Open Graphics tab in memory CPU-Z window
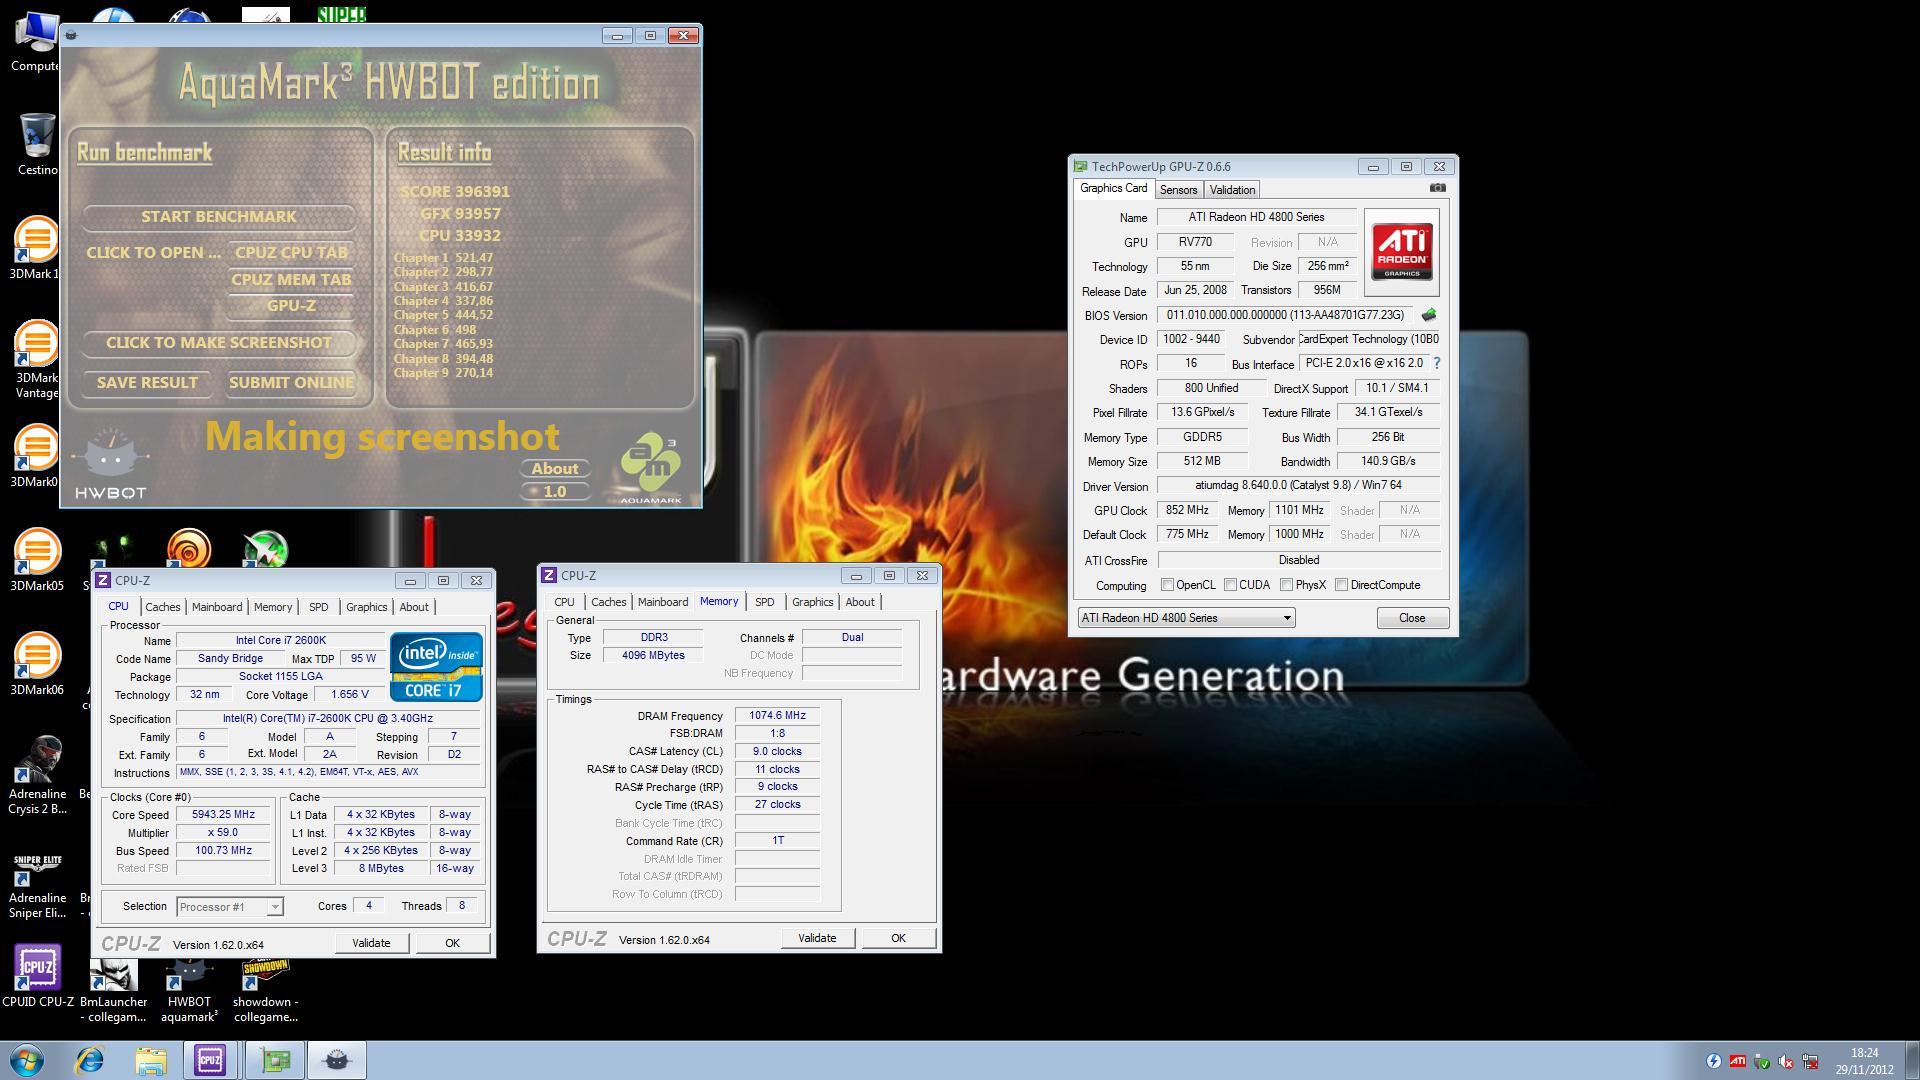The image size is (1920, 1080). [x=812, y=602]
